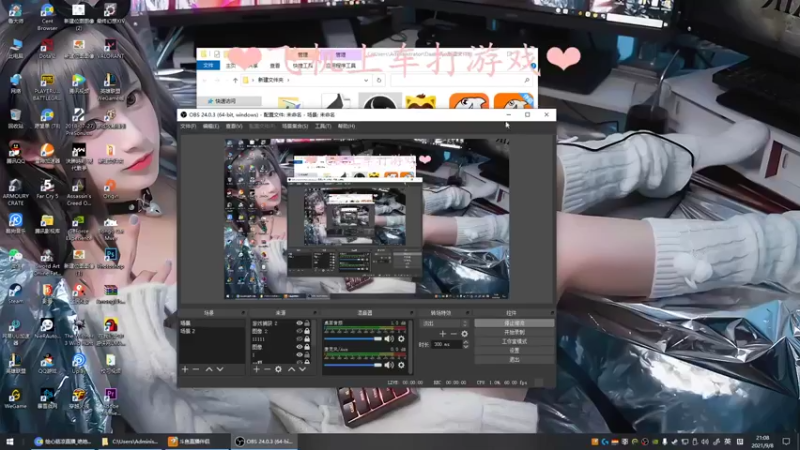This screenshot has height=450, width=800.
Task: Toggle visibility eye of 游戏捕获 2 source
Action: point(299,323)
